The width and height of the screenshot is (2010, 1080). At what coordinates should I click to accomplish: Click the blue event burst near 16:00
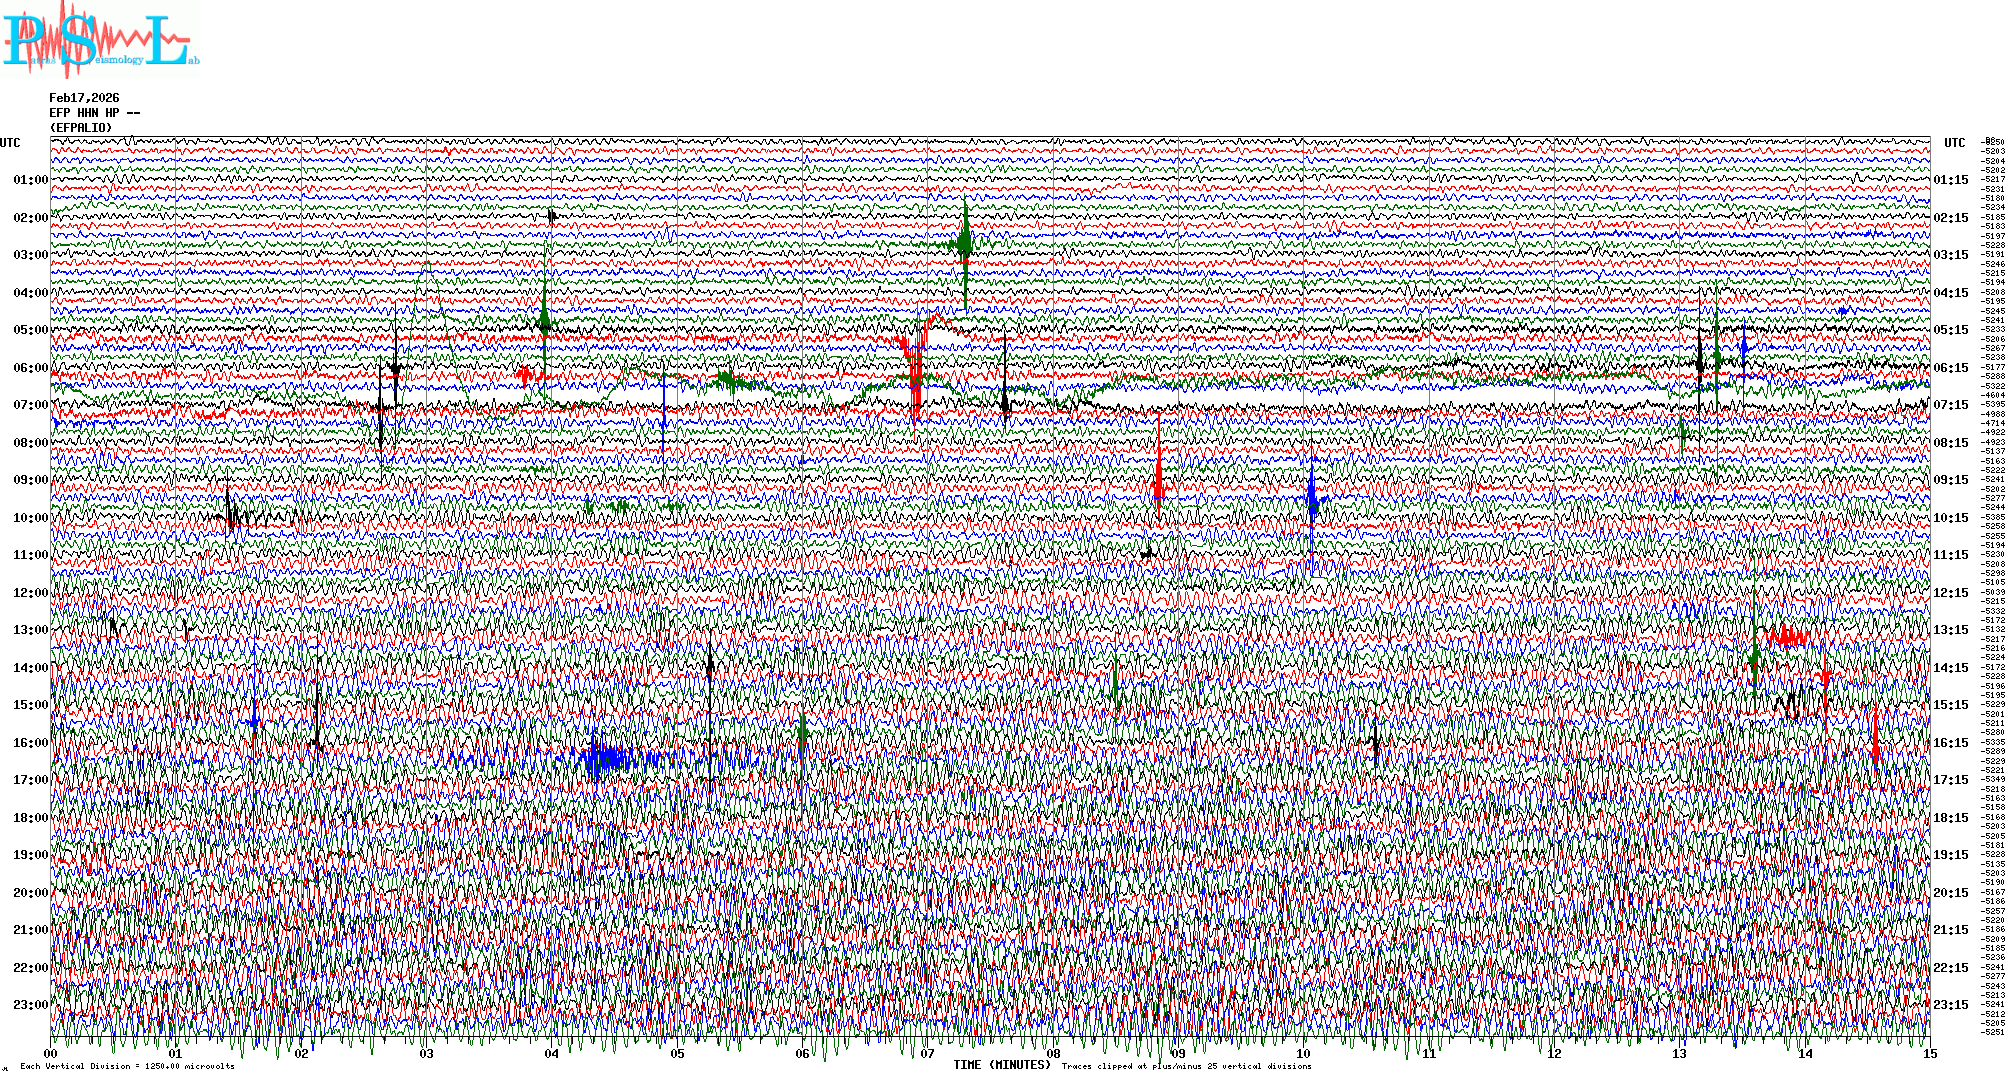pyautogui.click(x=607, y=757)
